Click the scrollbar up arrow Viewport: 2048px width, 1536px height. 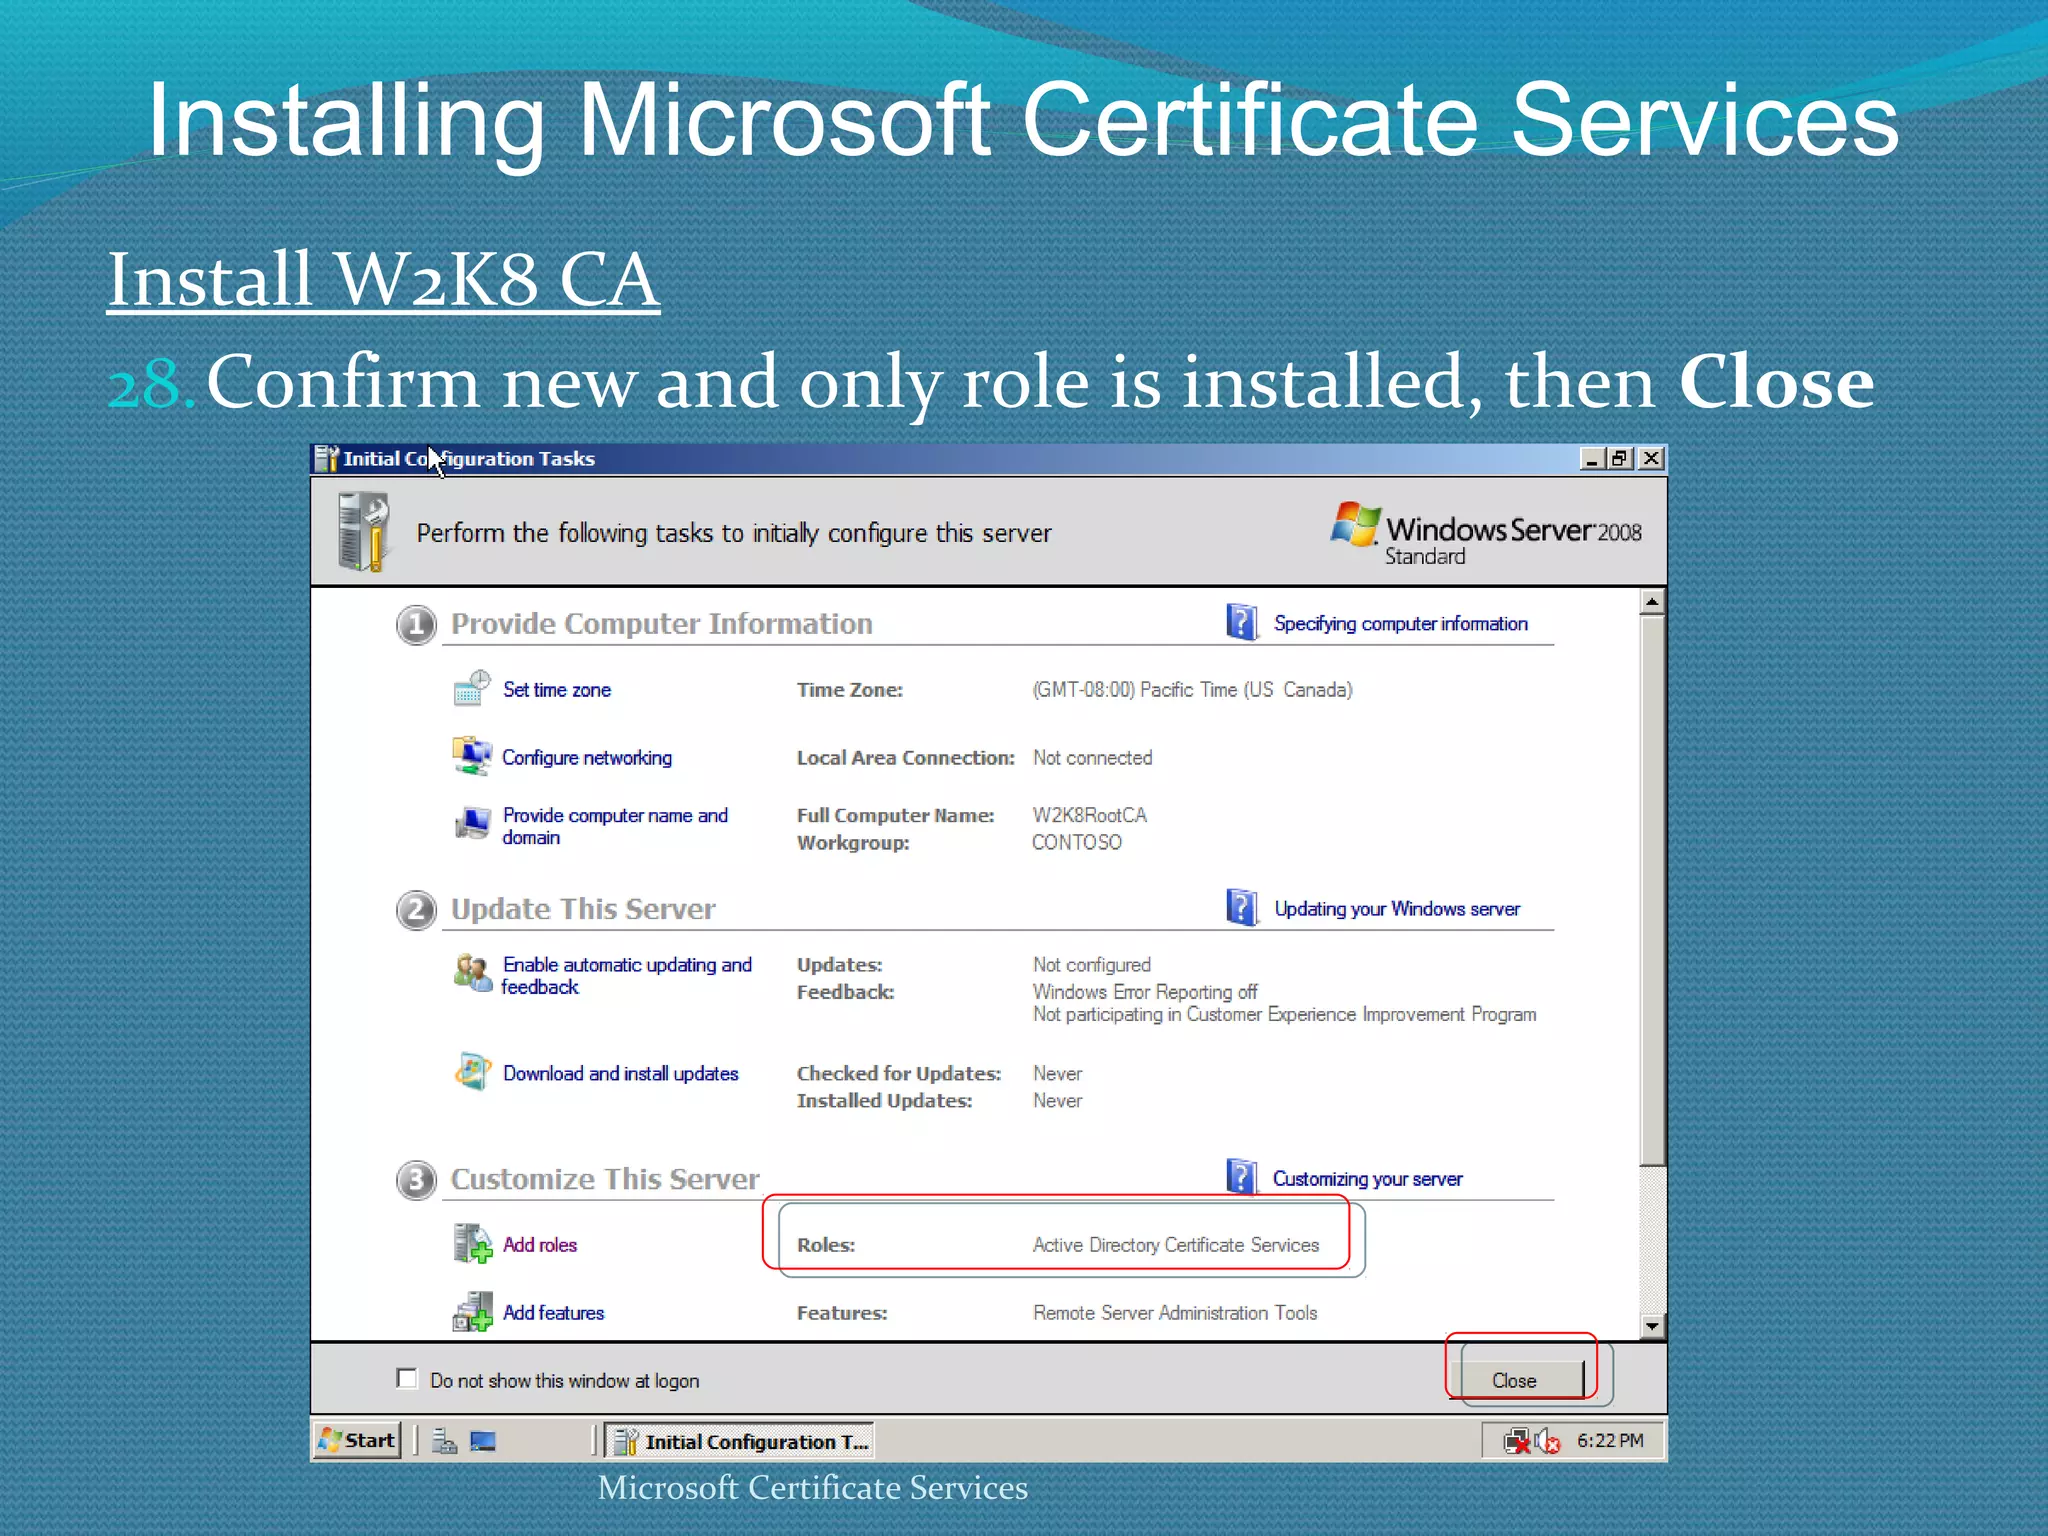coord(1652,602)
